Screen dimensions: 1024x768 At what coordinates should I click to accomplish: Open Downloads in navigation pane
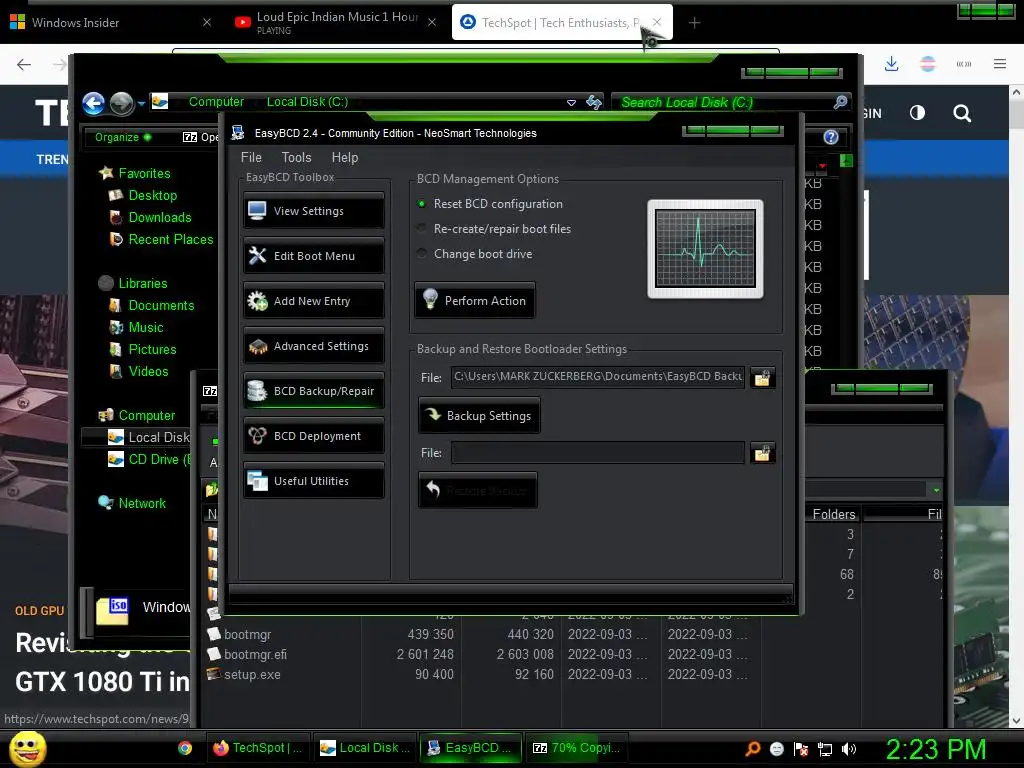[x=151, y=217]
